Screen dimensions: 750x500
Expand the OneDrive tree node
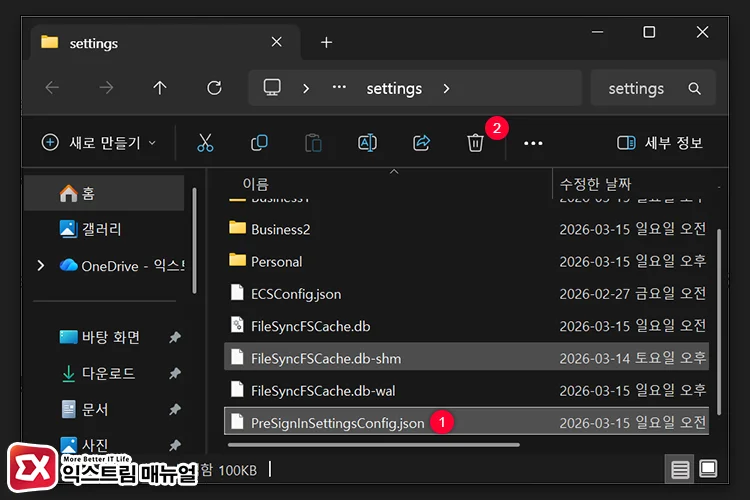[41, 265]
